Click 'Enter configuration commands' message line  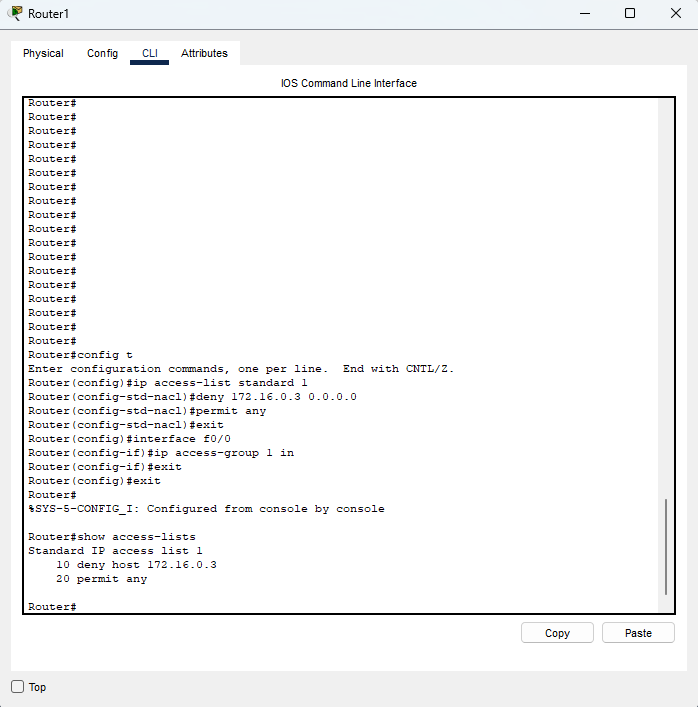[x=241, y=369]
